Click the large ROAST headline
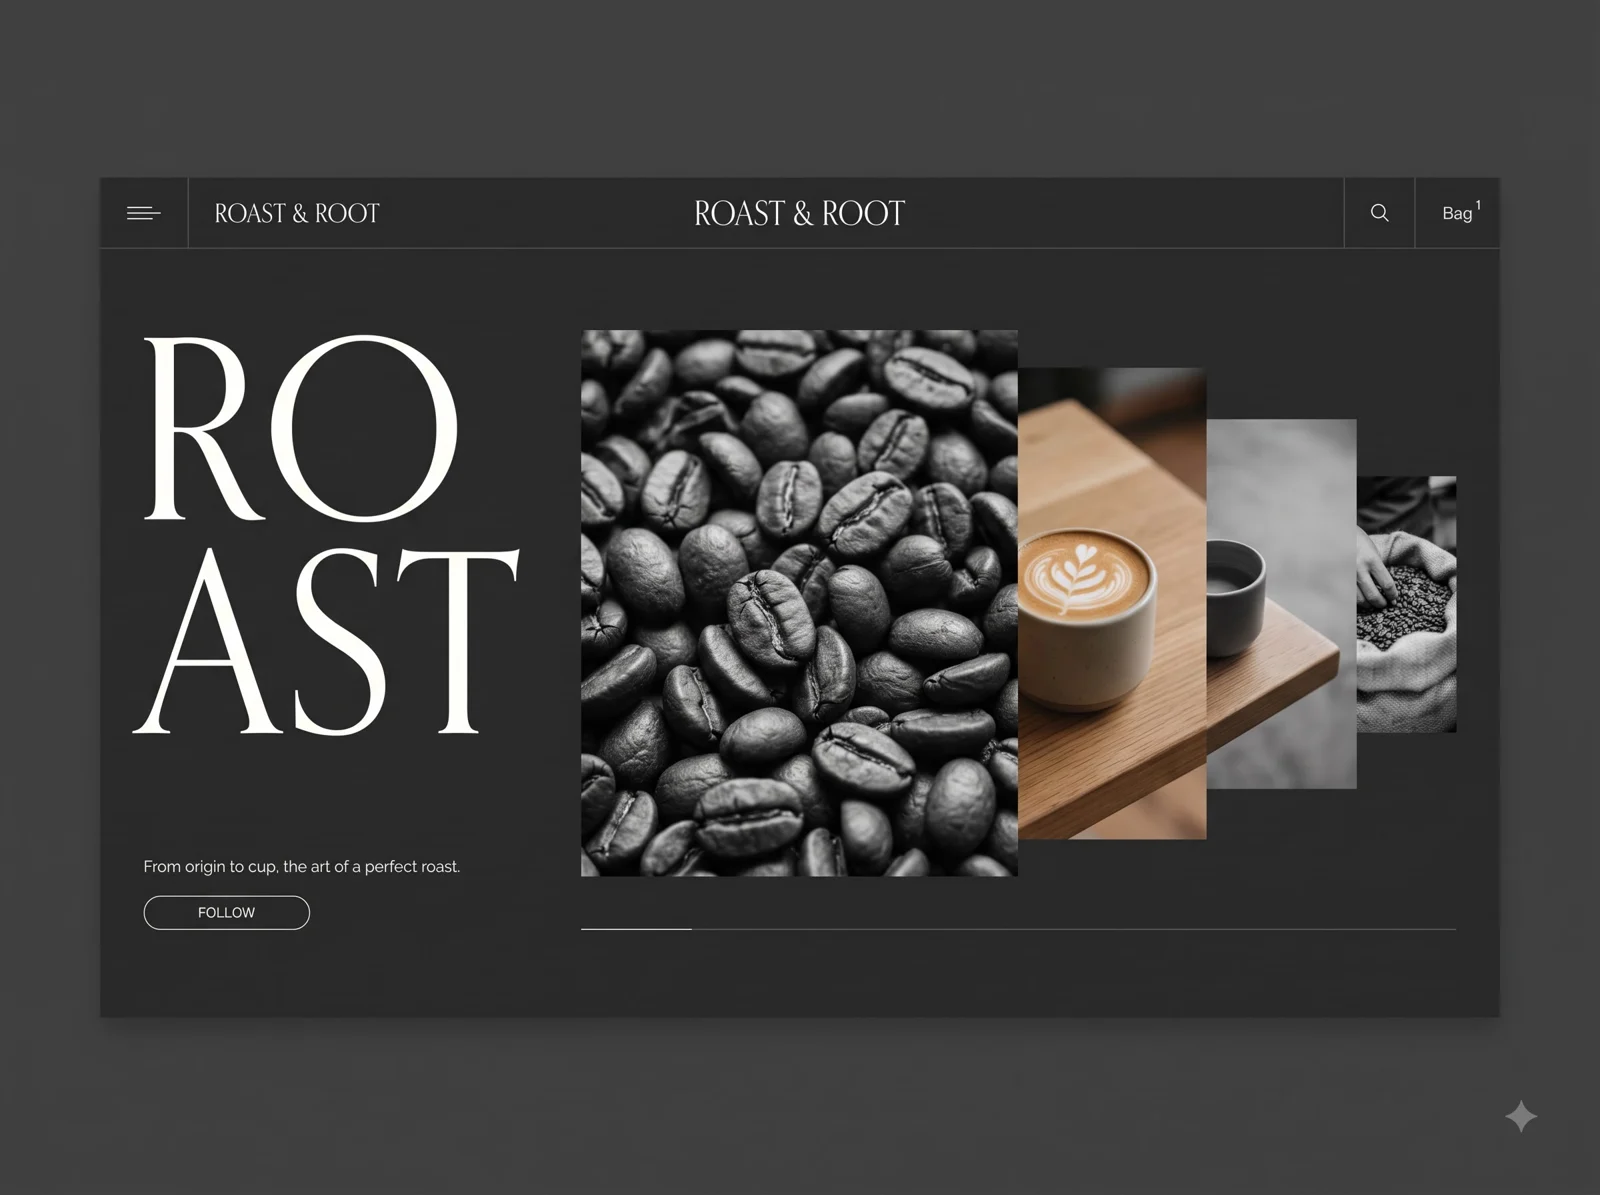 [326, 535]
